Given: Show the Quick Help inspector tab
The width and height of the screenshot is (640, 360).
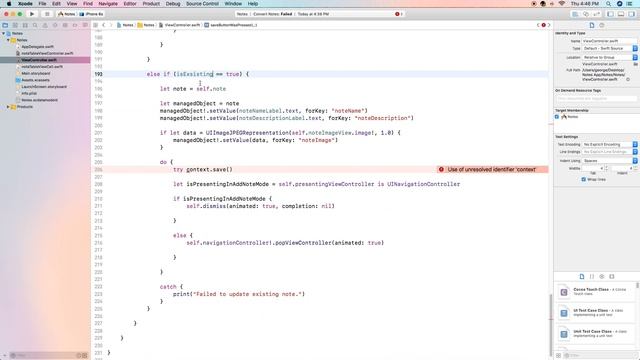Looking at the screenshot, I should [x=602, y=25].
